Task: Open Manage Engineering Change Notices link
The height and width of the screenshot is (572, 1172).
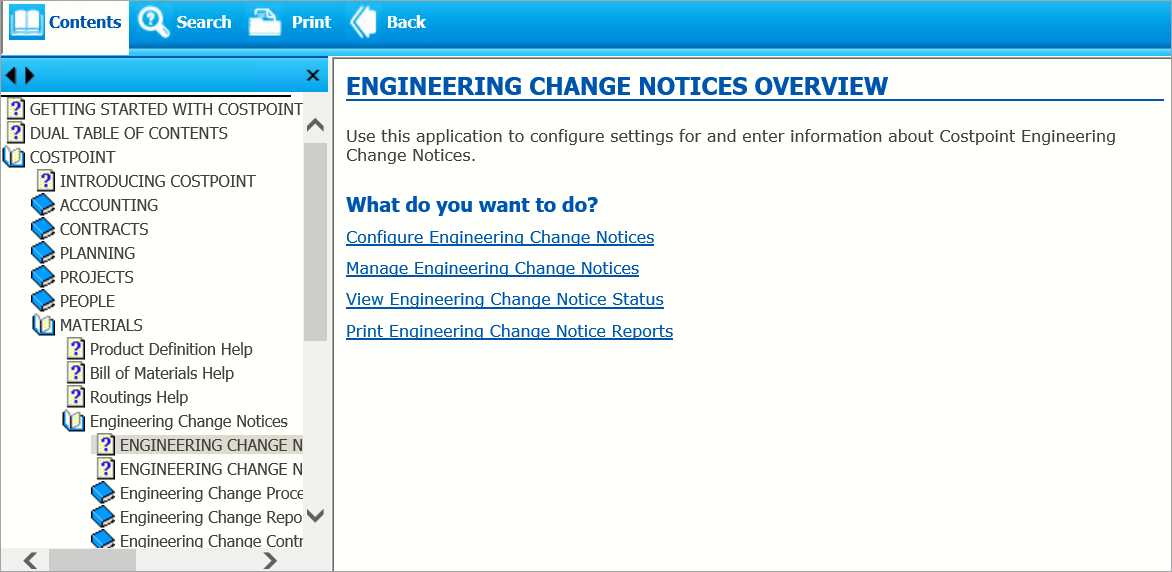Action: tap(492, 268)
